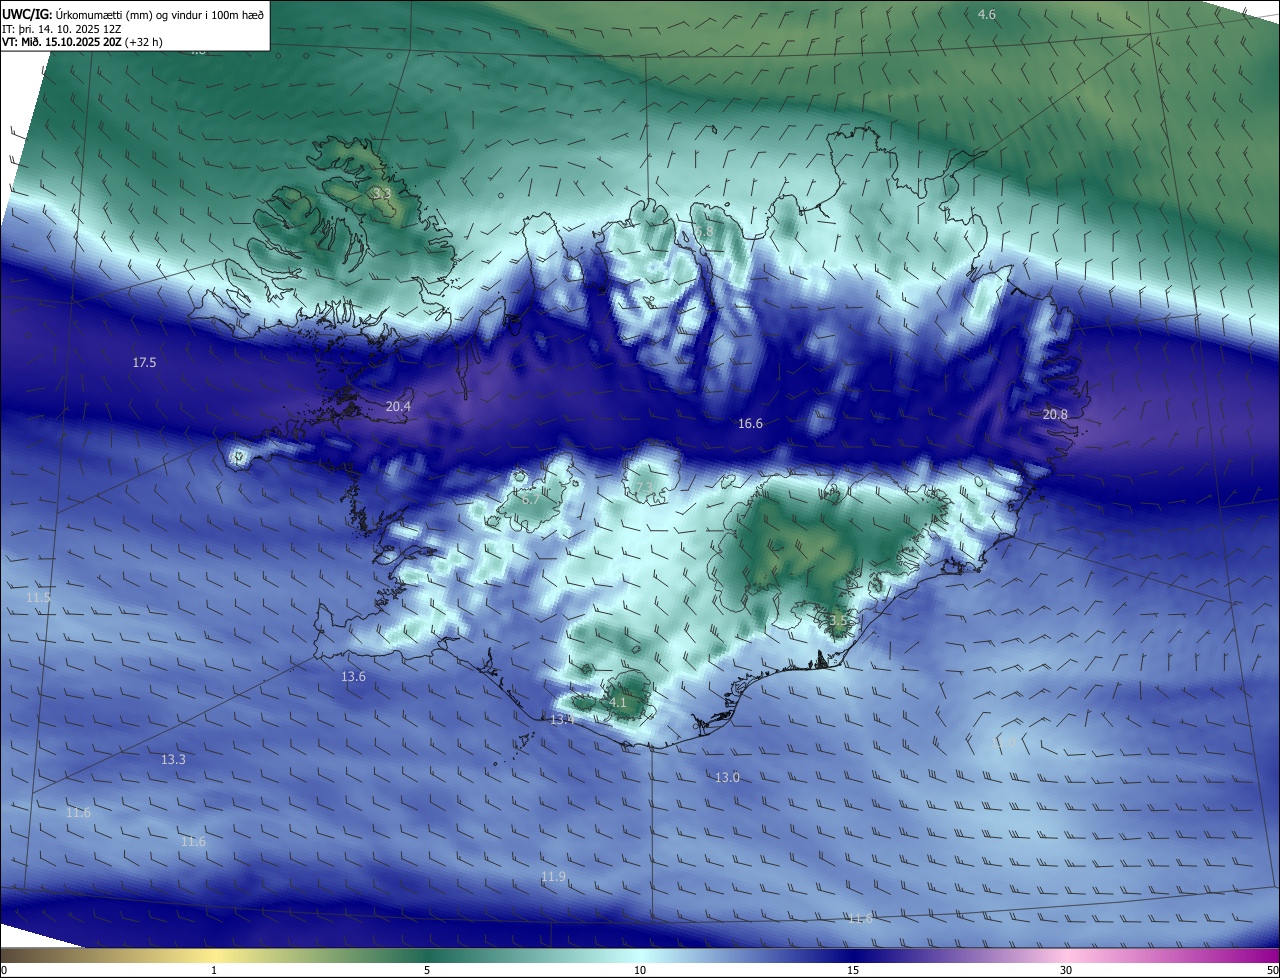Click the 4.6 value label
Viewport: 1280px width, 978px height.
pyautogui.click(x=987, y=14)
